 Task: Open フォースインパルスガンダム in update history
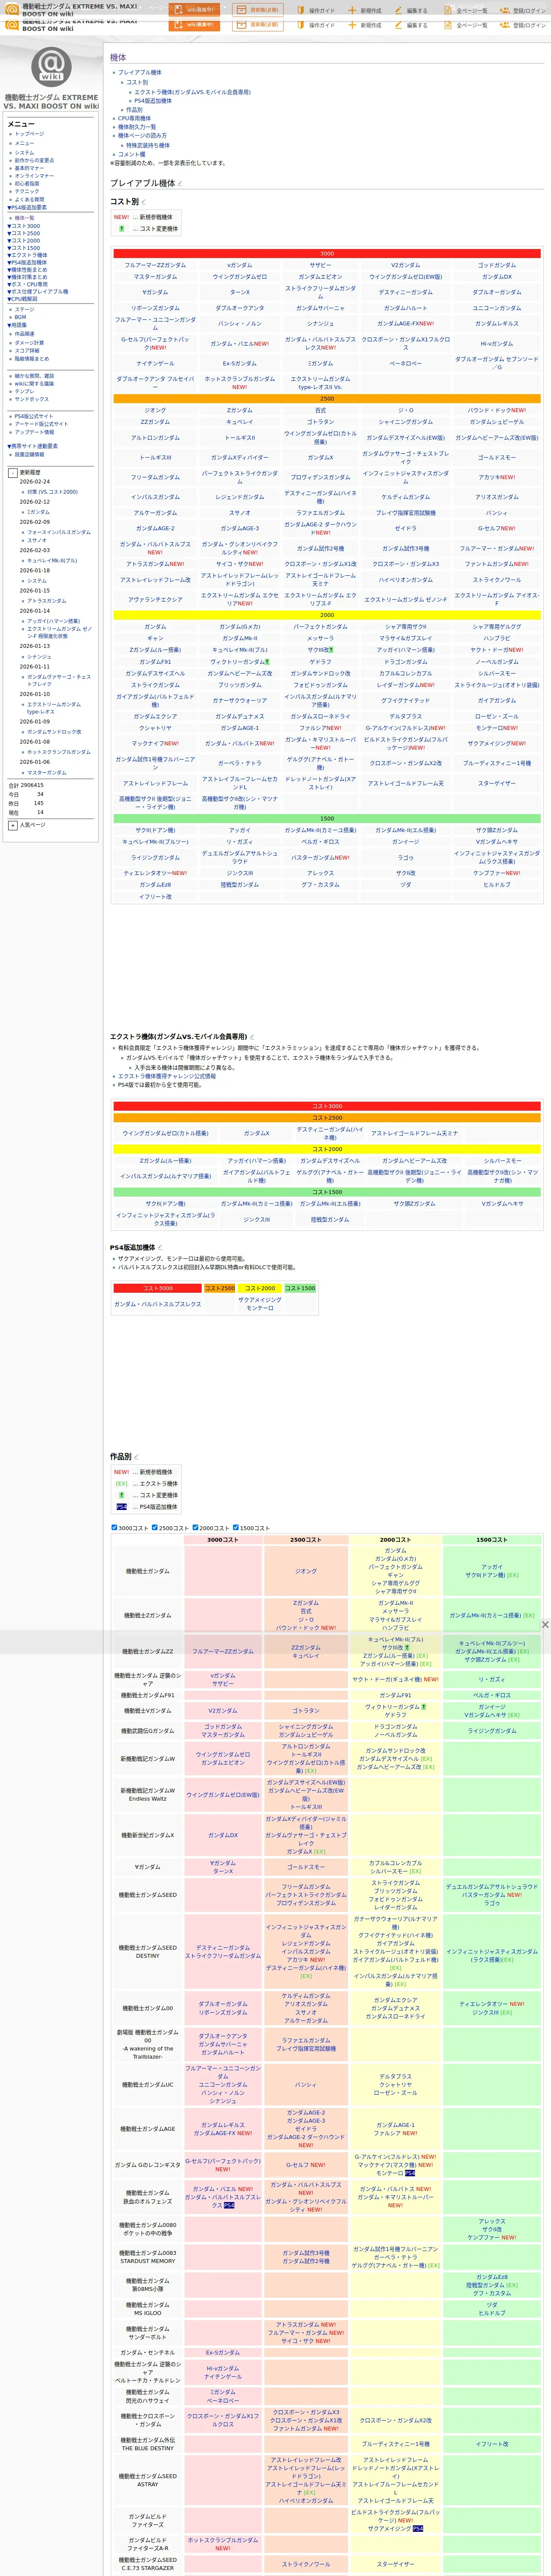coord(58,532)
